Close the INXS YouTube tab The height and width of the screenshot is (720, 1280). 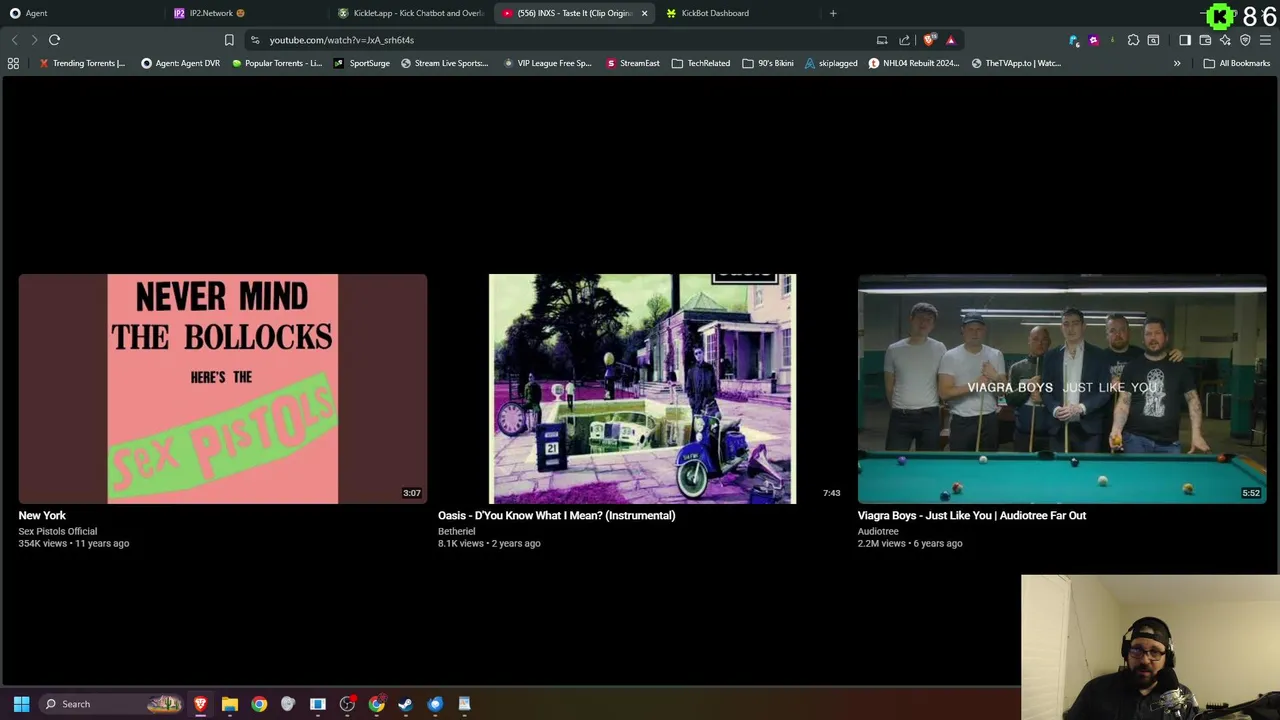(644, 13)
